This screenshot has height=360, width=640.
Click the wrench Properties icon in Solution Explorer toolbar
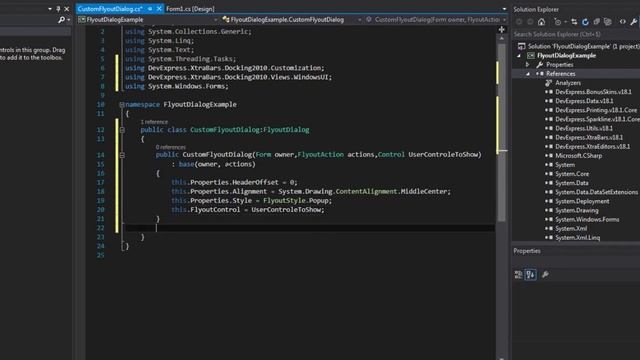(633, 22)
